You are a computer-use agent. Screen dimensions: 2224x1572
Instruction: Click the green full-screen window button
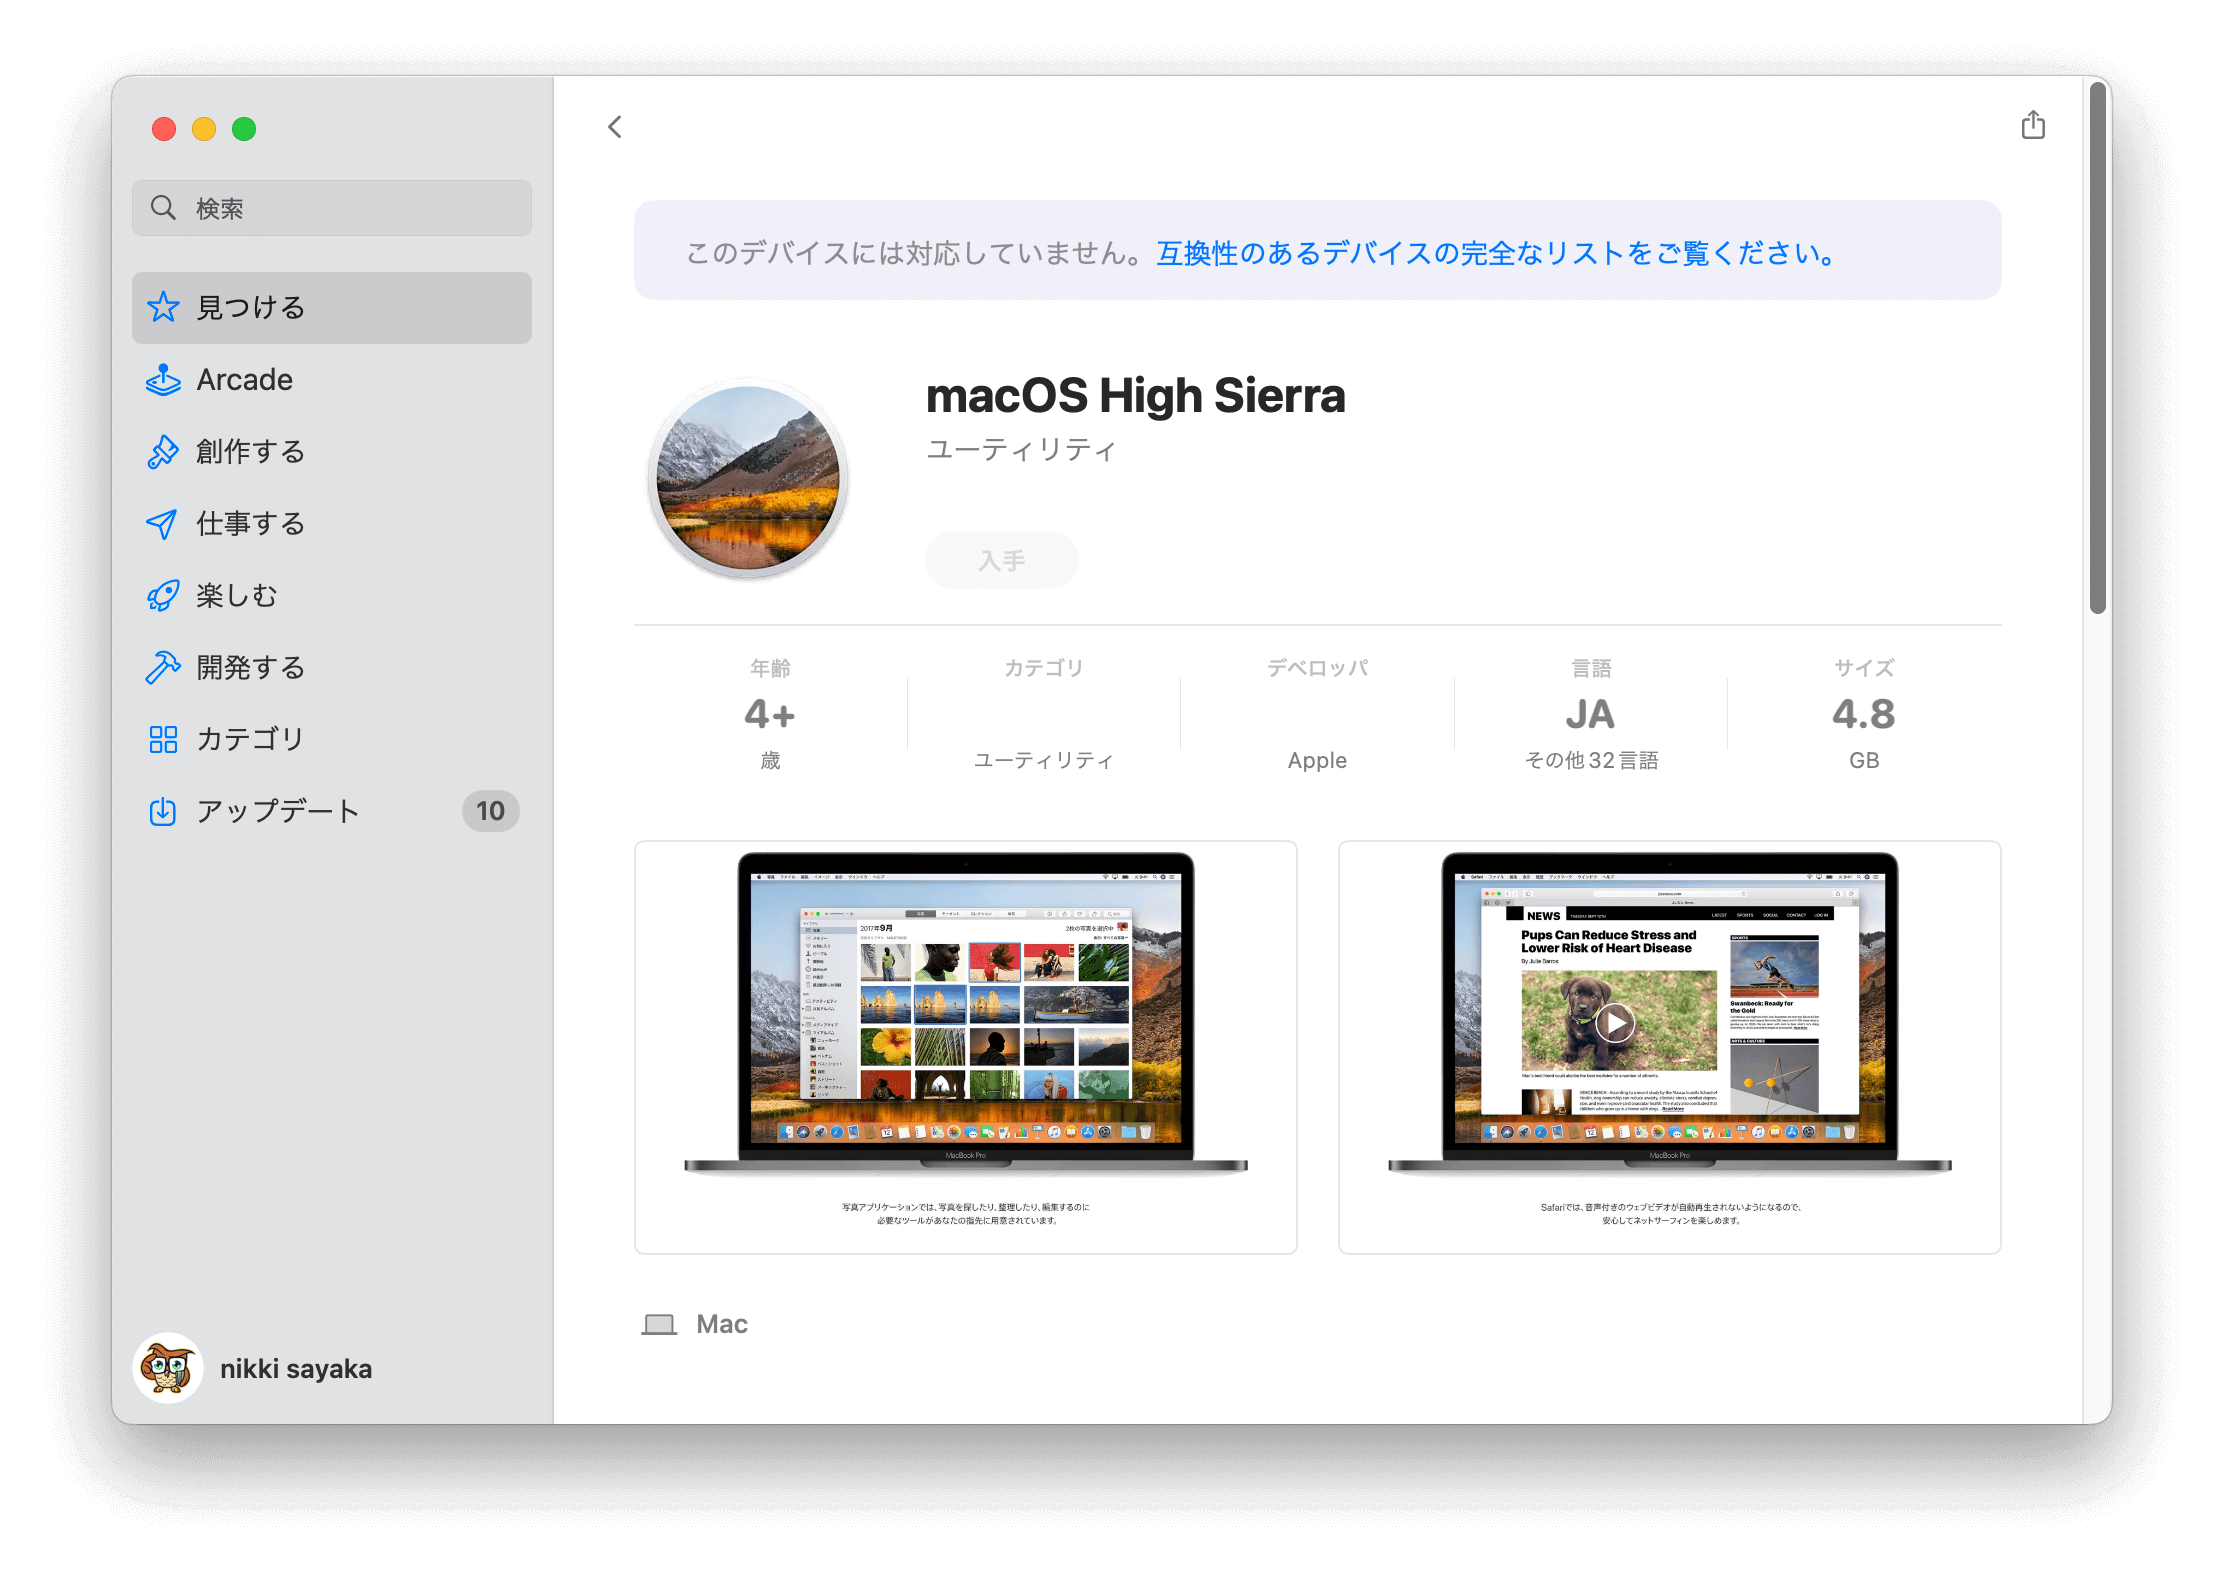click(x=244, y=129)
